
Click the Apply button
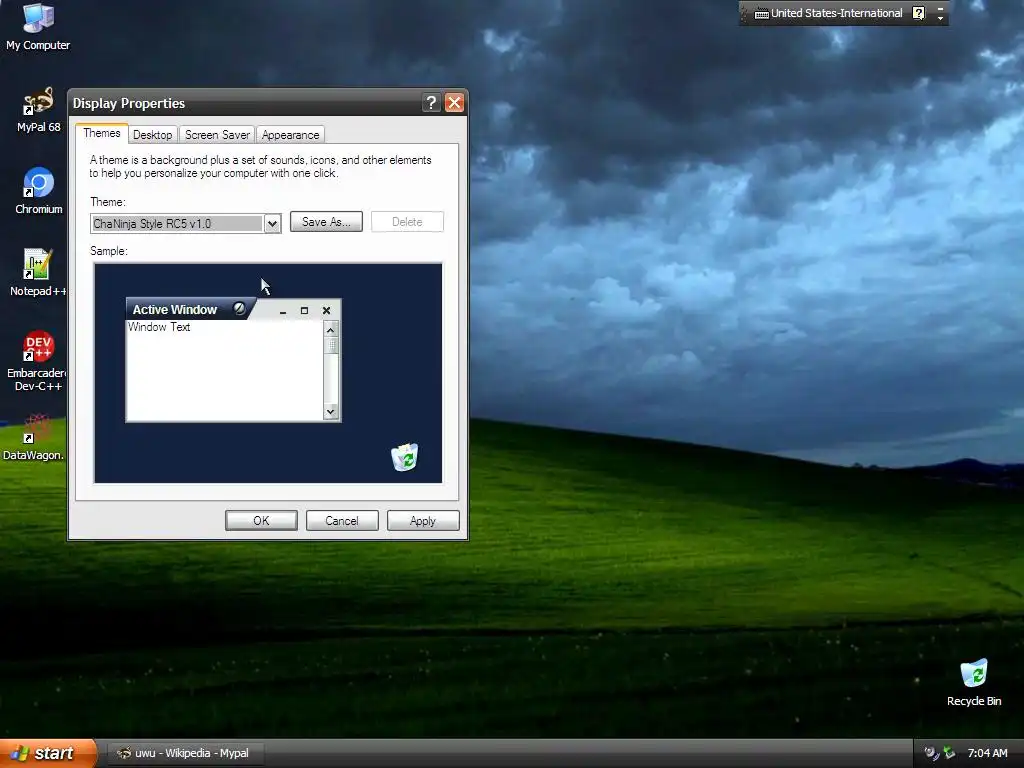[x=423, y=520]
